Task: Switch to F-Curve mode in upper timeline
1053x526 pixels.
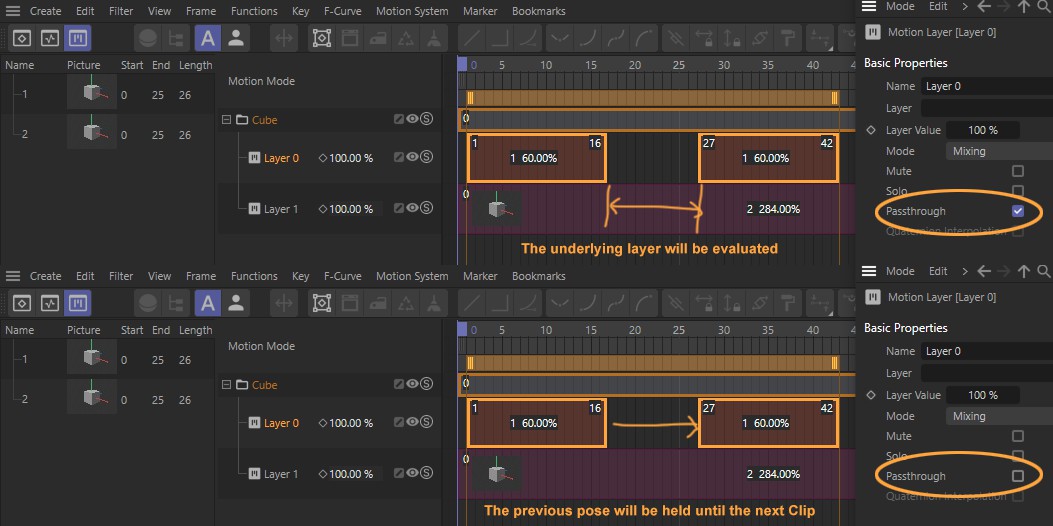Action: pyautogui.click(x=50, y=38)
